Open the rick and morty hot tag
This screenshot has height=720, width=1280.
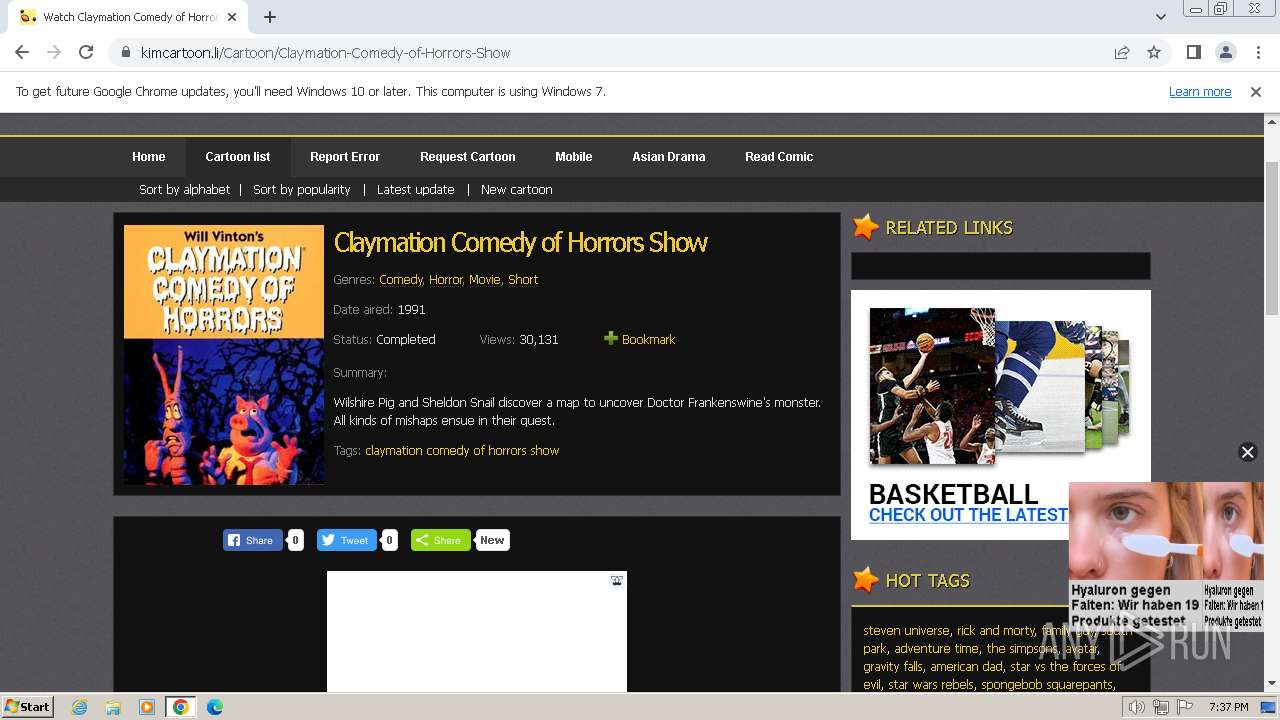[995, 631]
